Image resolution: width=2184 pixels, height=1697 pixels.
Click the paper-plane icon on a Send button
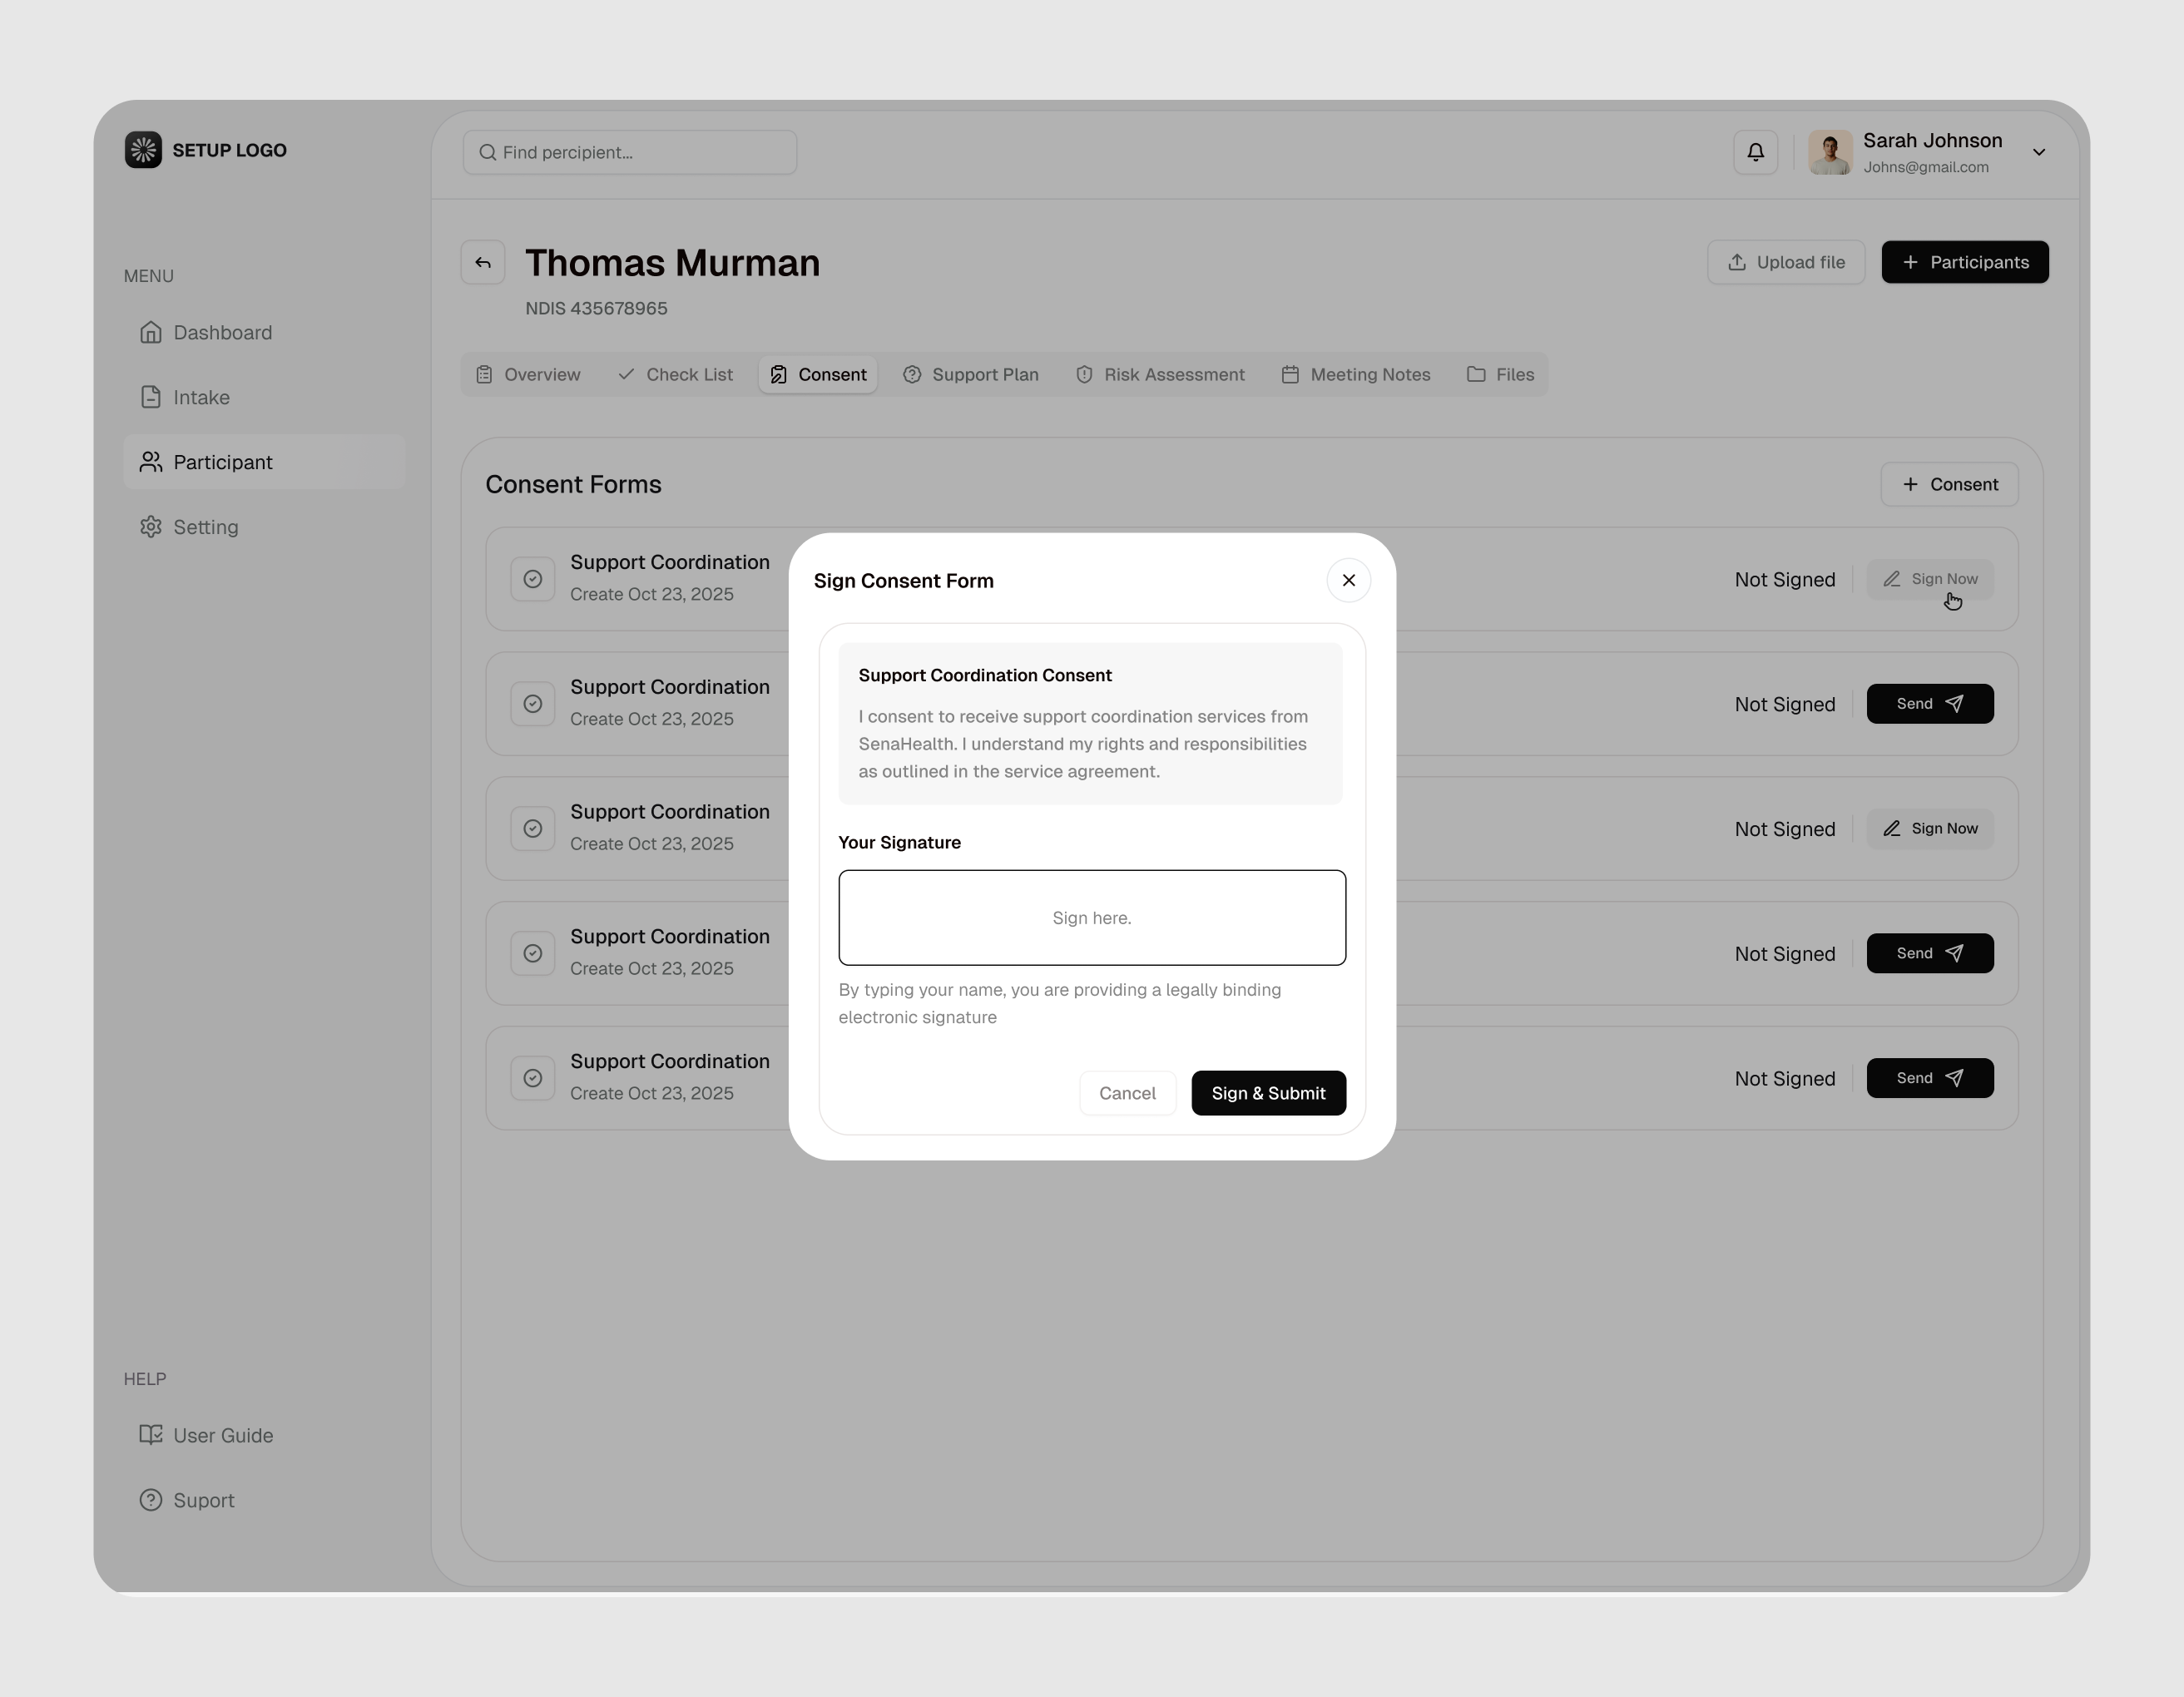point(1956,703)
